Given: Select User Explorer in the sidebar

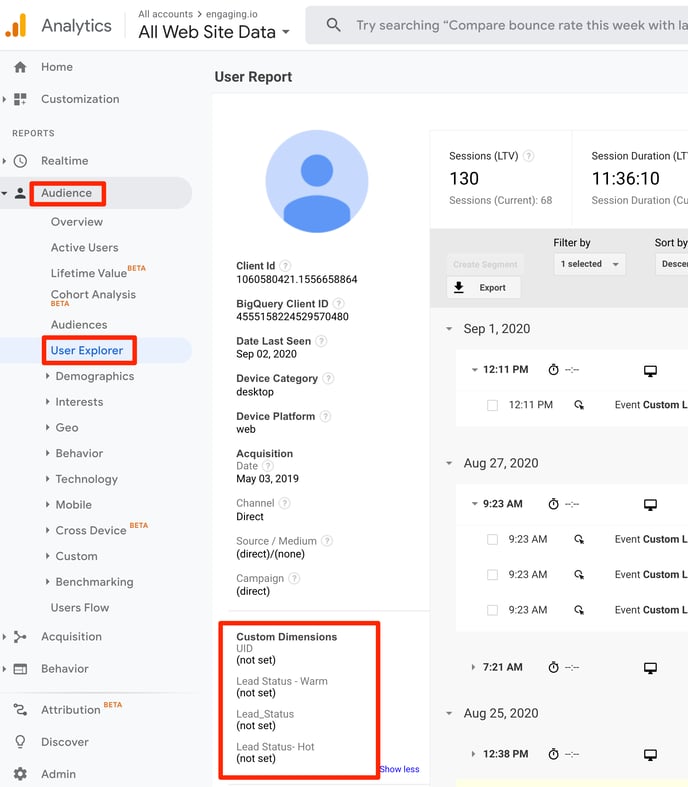Looking at the screenshot, I should [87, 350].
